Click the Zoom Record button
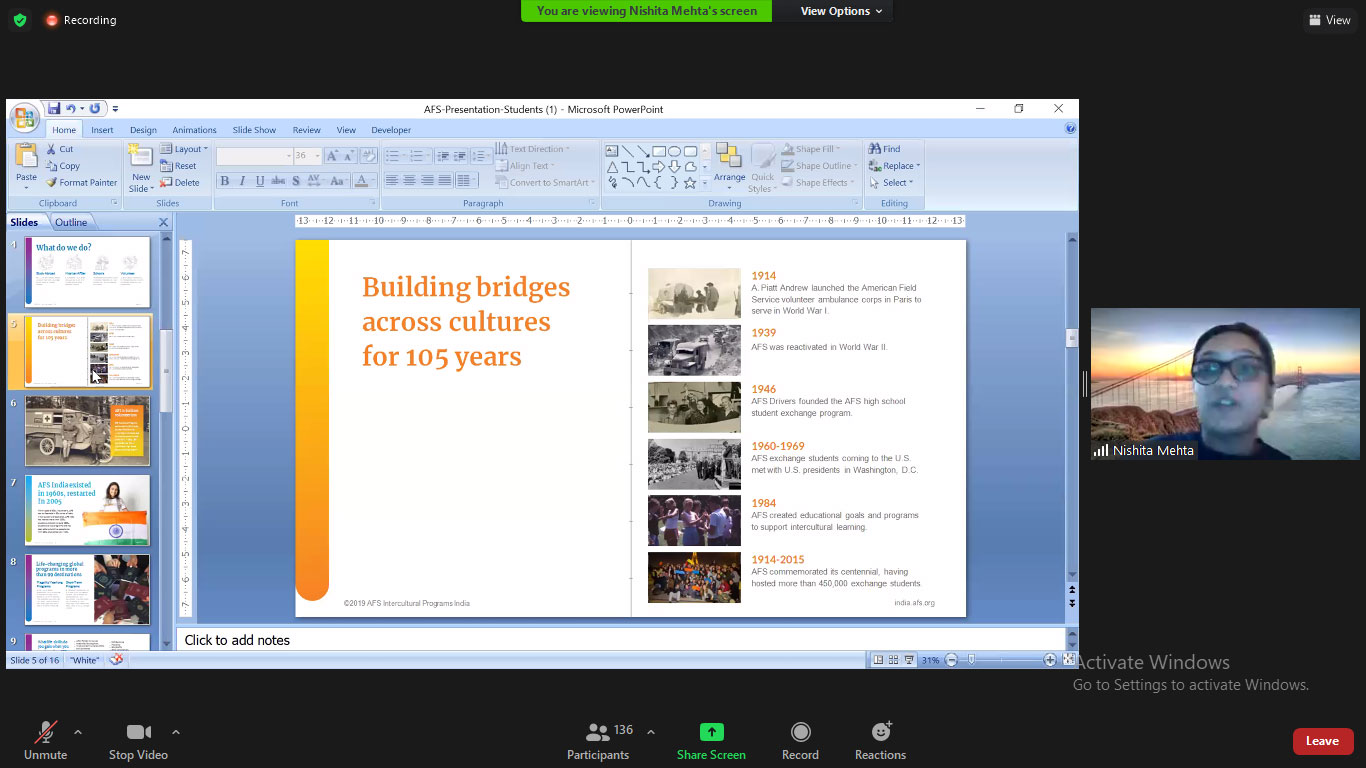Screen dimensions: 1366x768 pos(800,741)
